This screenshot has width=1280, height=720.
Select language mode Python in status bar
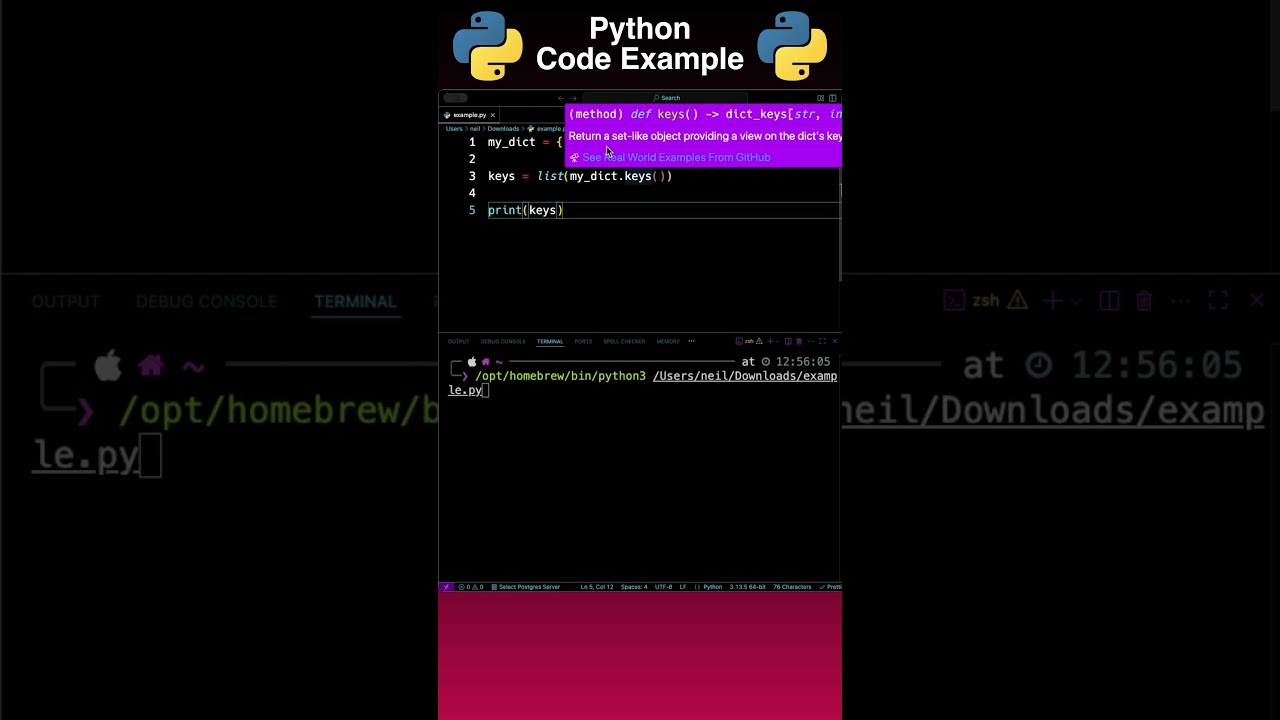tap(713, 587)
